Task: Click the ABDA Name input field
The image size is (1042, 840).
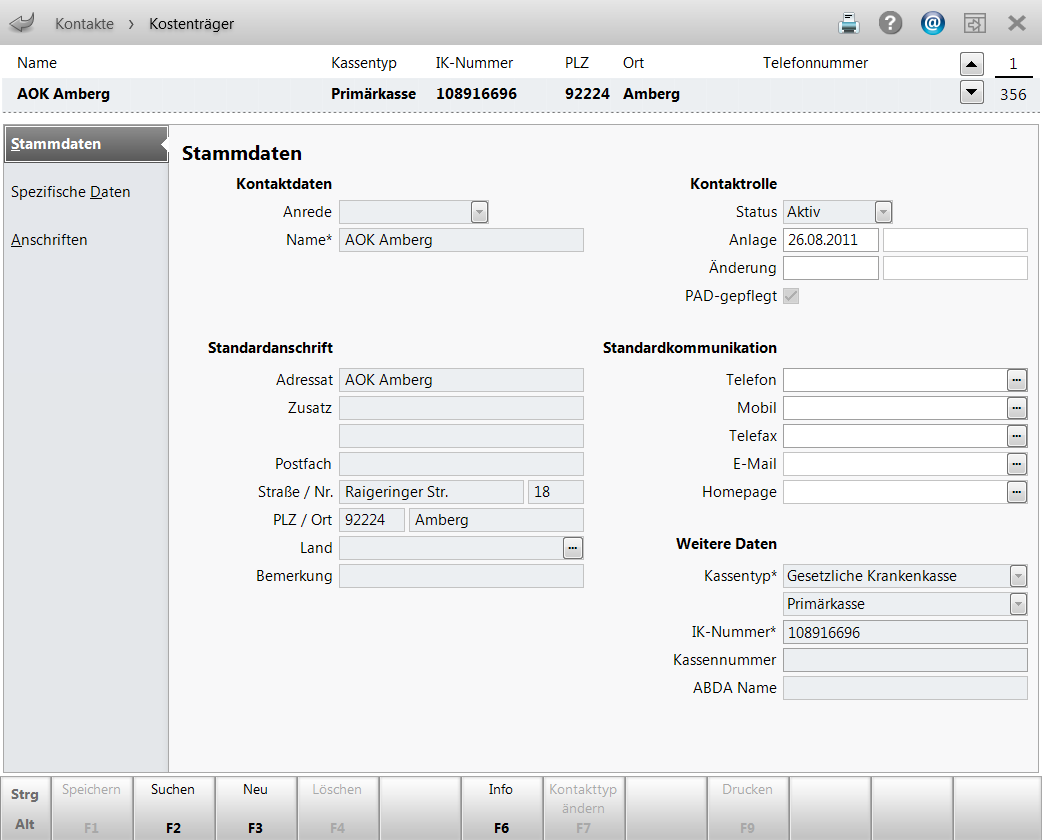Action: (x=905, y=688)
